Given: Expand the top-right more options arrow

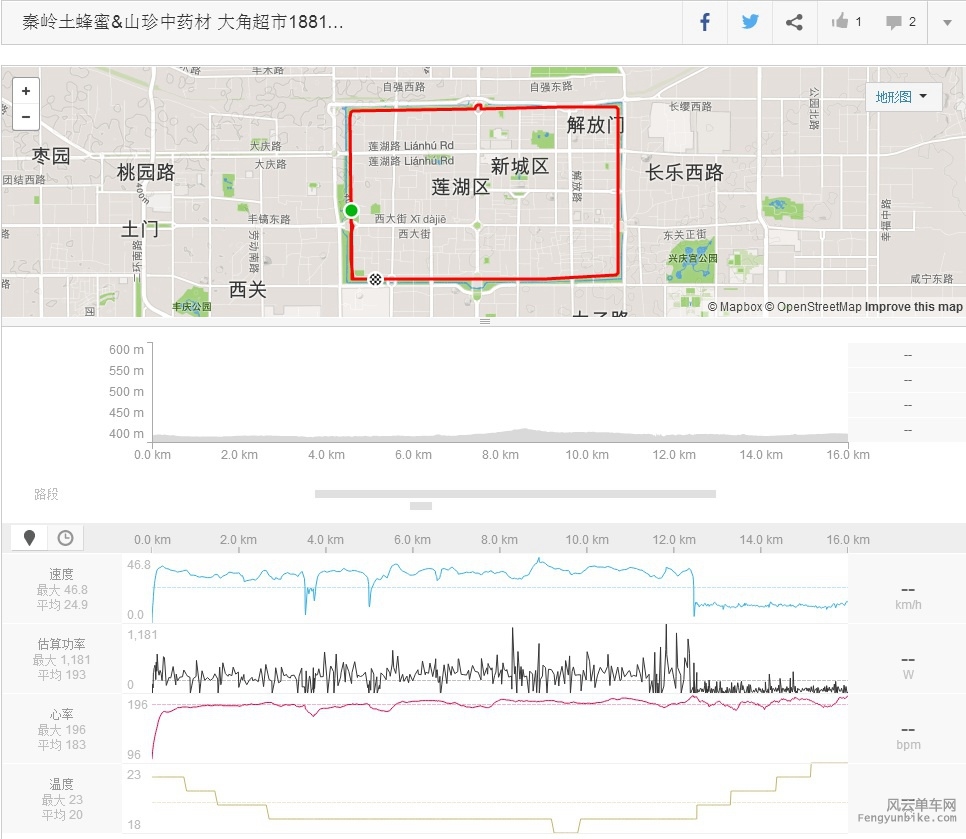Looking at the screenshot, I should point(946,22).
